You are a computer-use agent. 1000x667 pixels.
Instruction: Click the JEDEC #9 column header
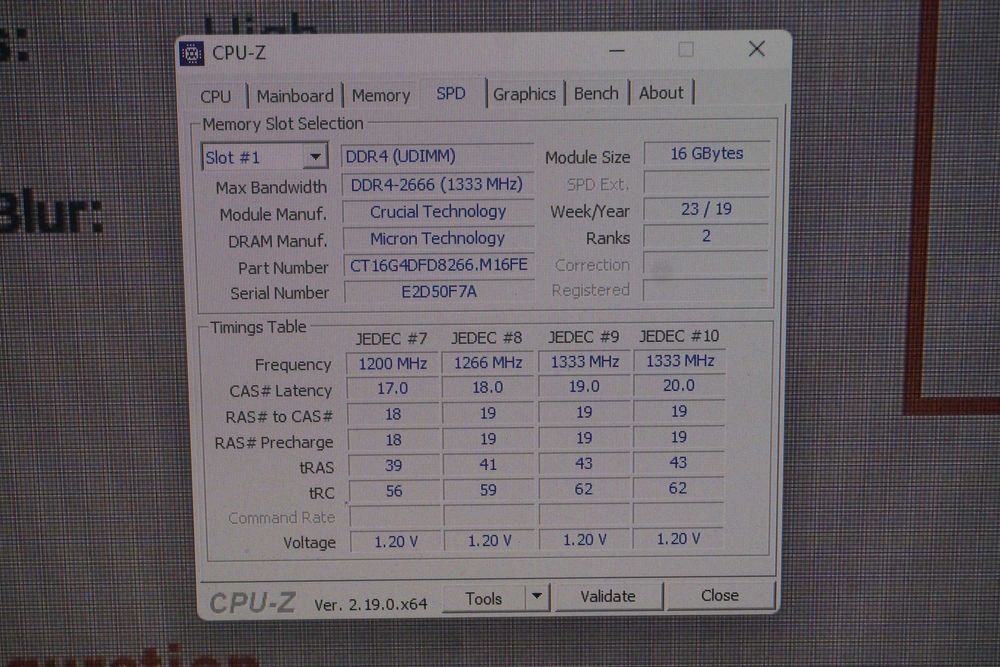[584, 337]
